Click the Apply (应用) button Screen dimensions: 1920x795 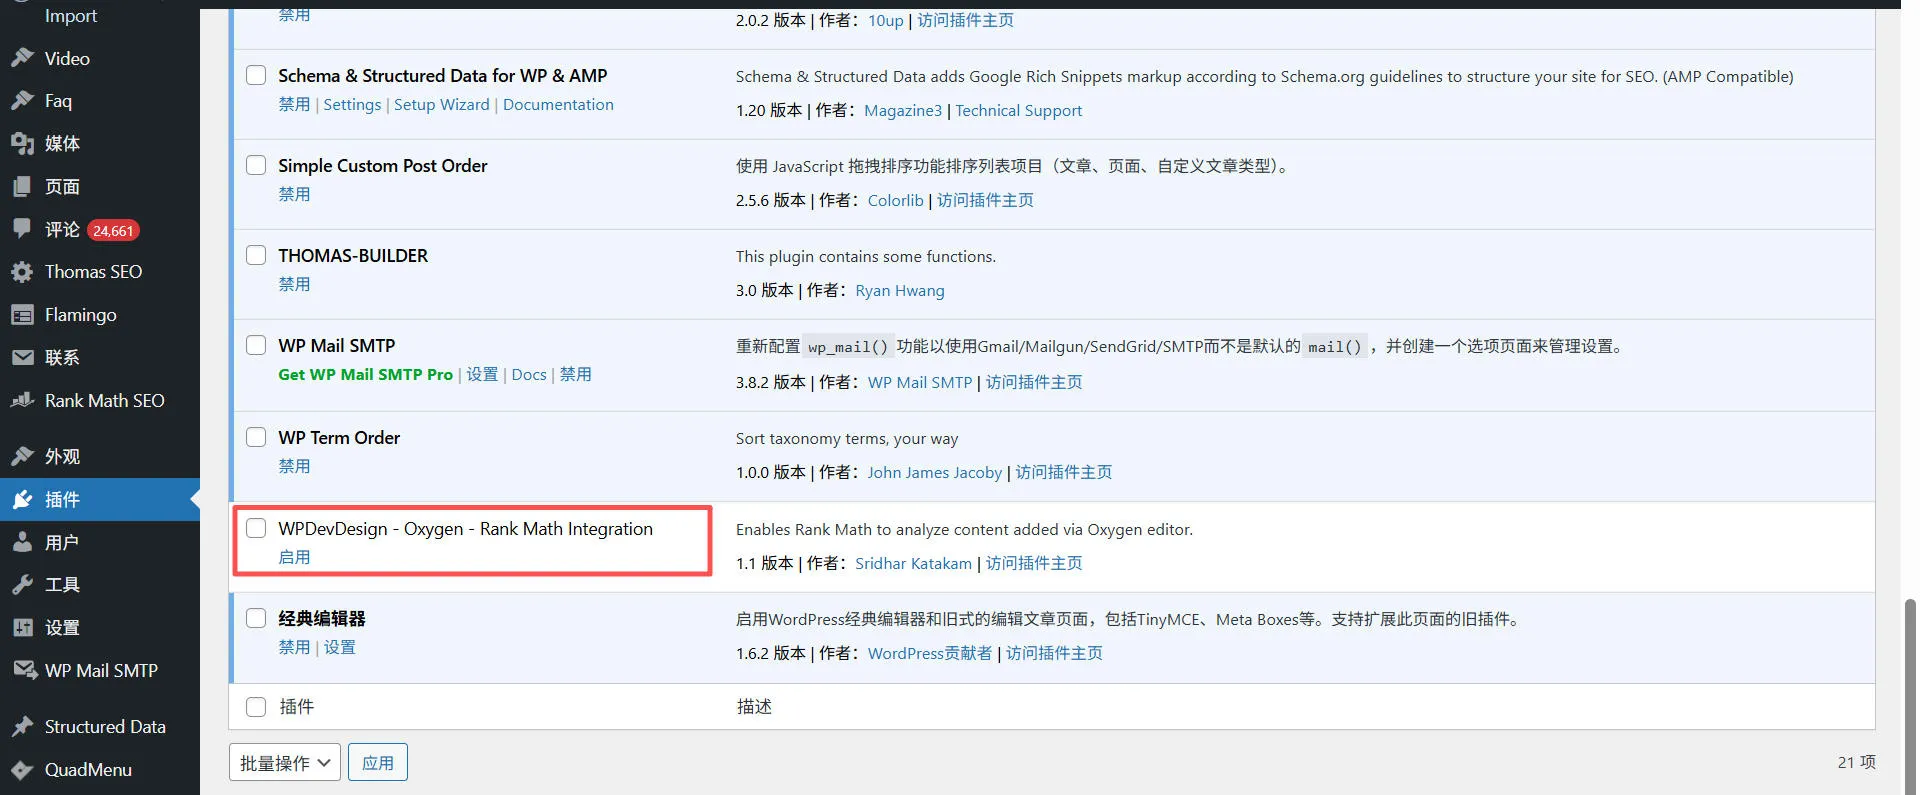pos(377,763)
